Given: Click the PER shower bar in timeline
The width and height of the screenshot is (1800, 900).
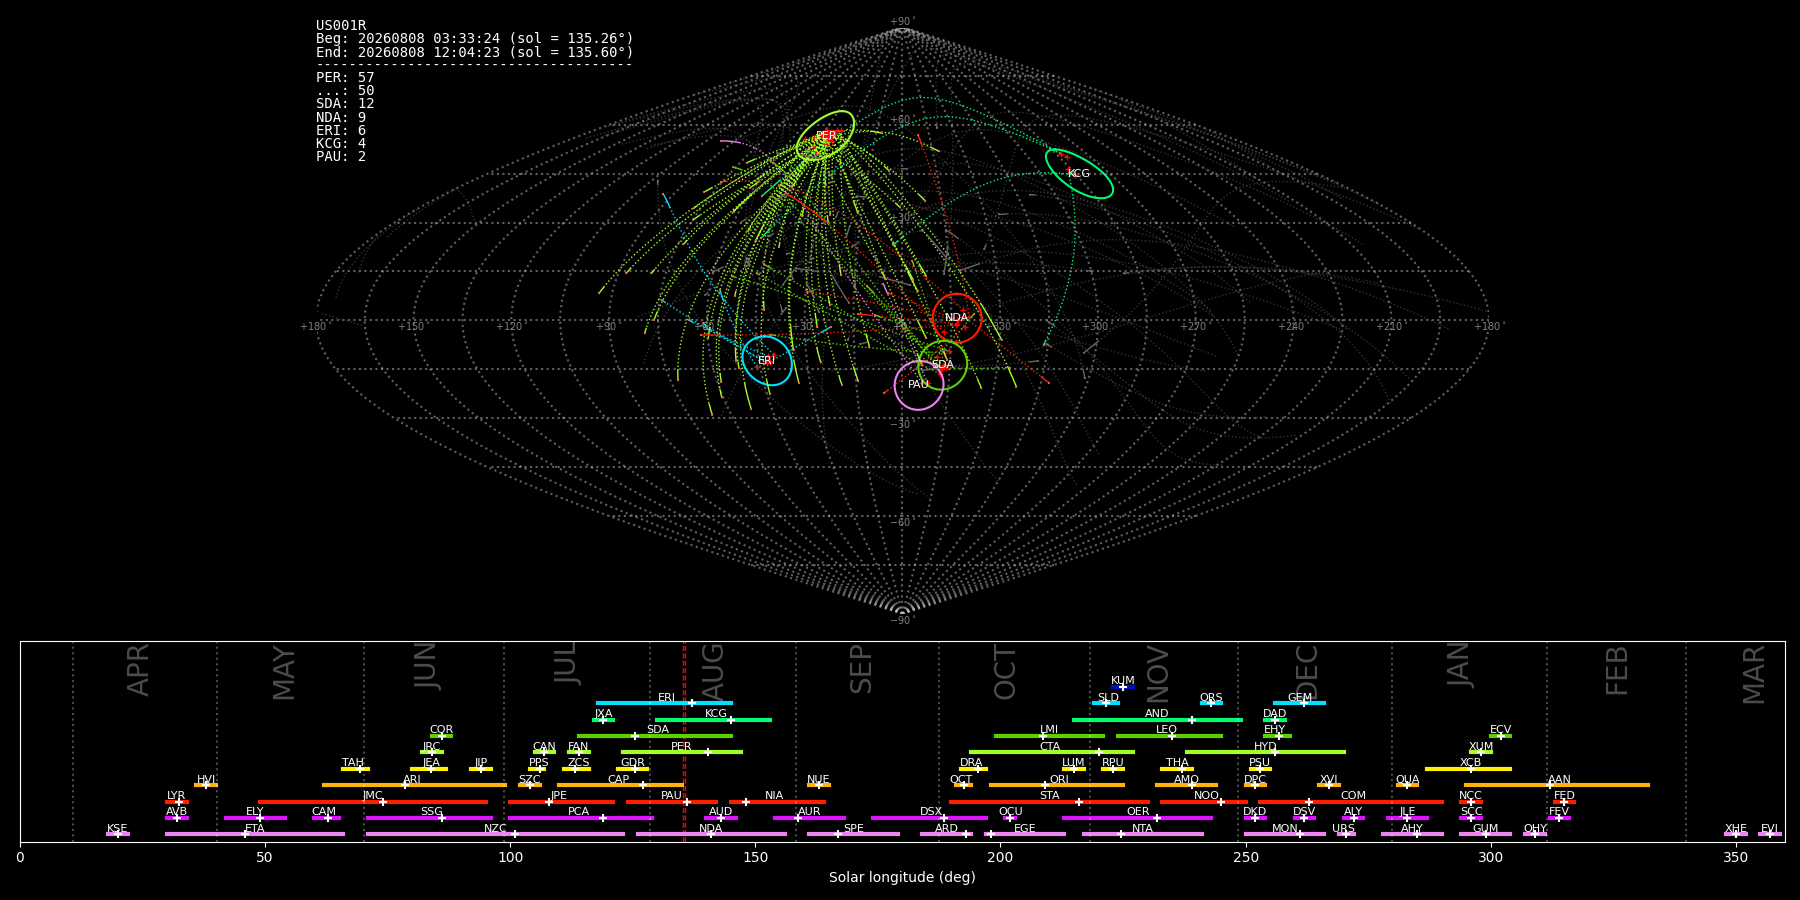Looking at the screenshot, I should pyautogui.click(x=682, y=752).
